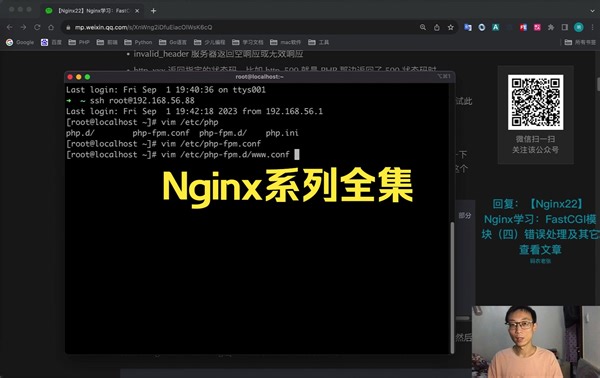Click the terminal yellow minimize button
The width and height of the screenshot is (600, 378).
coord(78,77)
